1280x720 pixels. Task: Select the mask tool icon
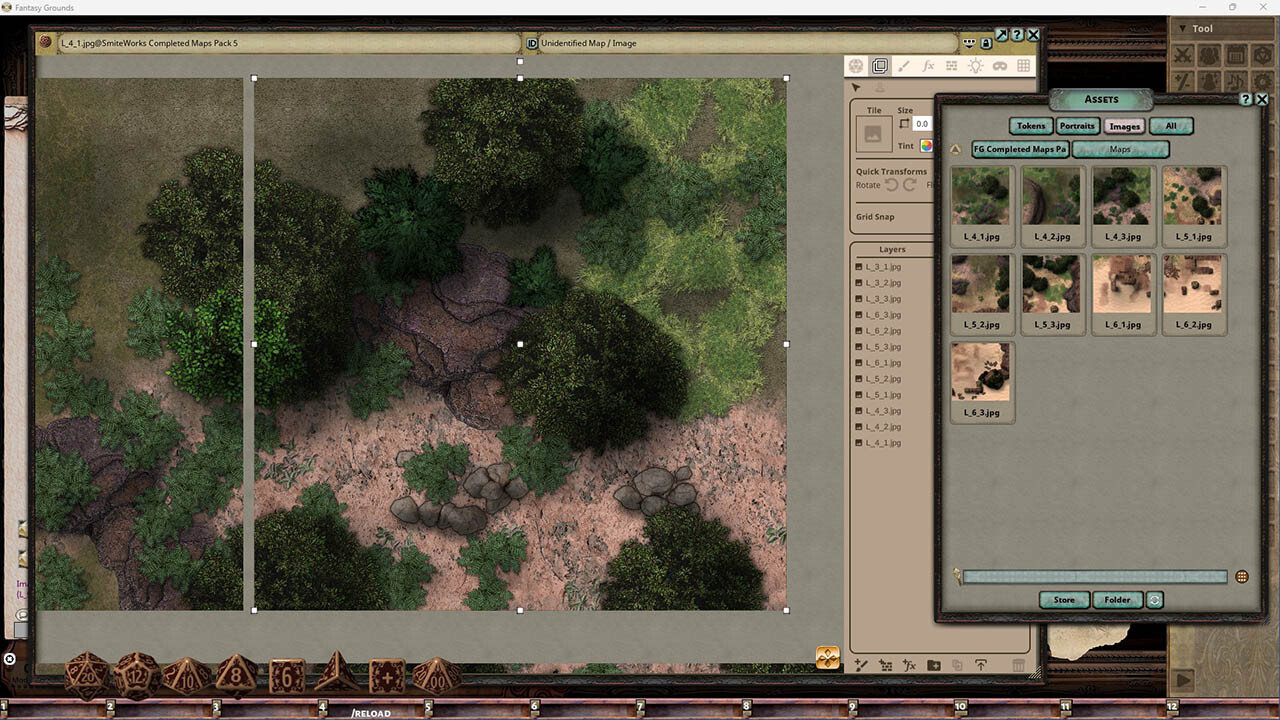[x=1001, y=66]
